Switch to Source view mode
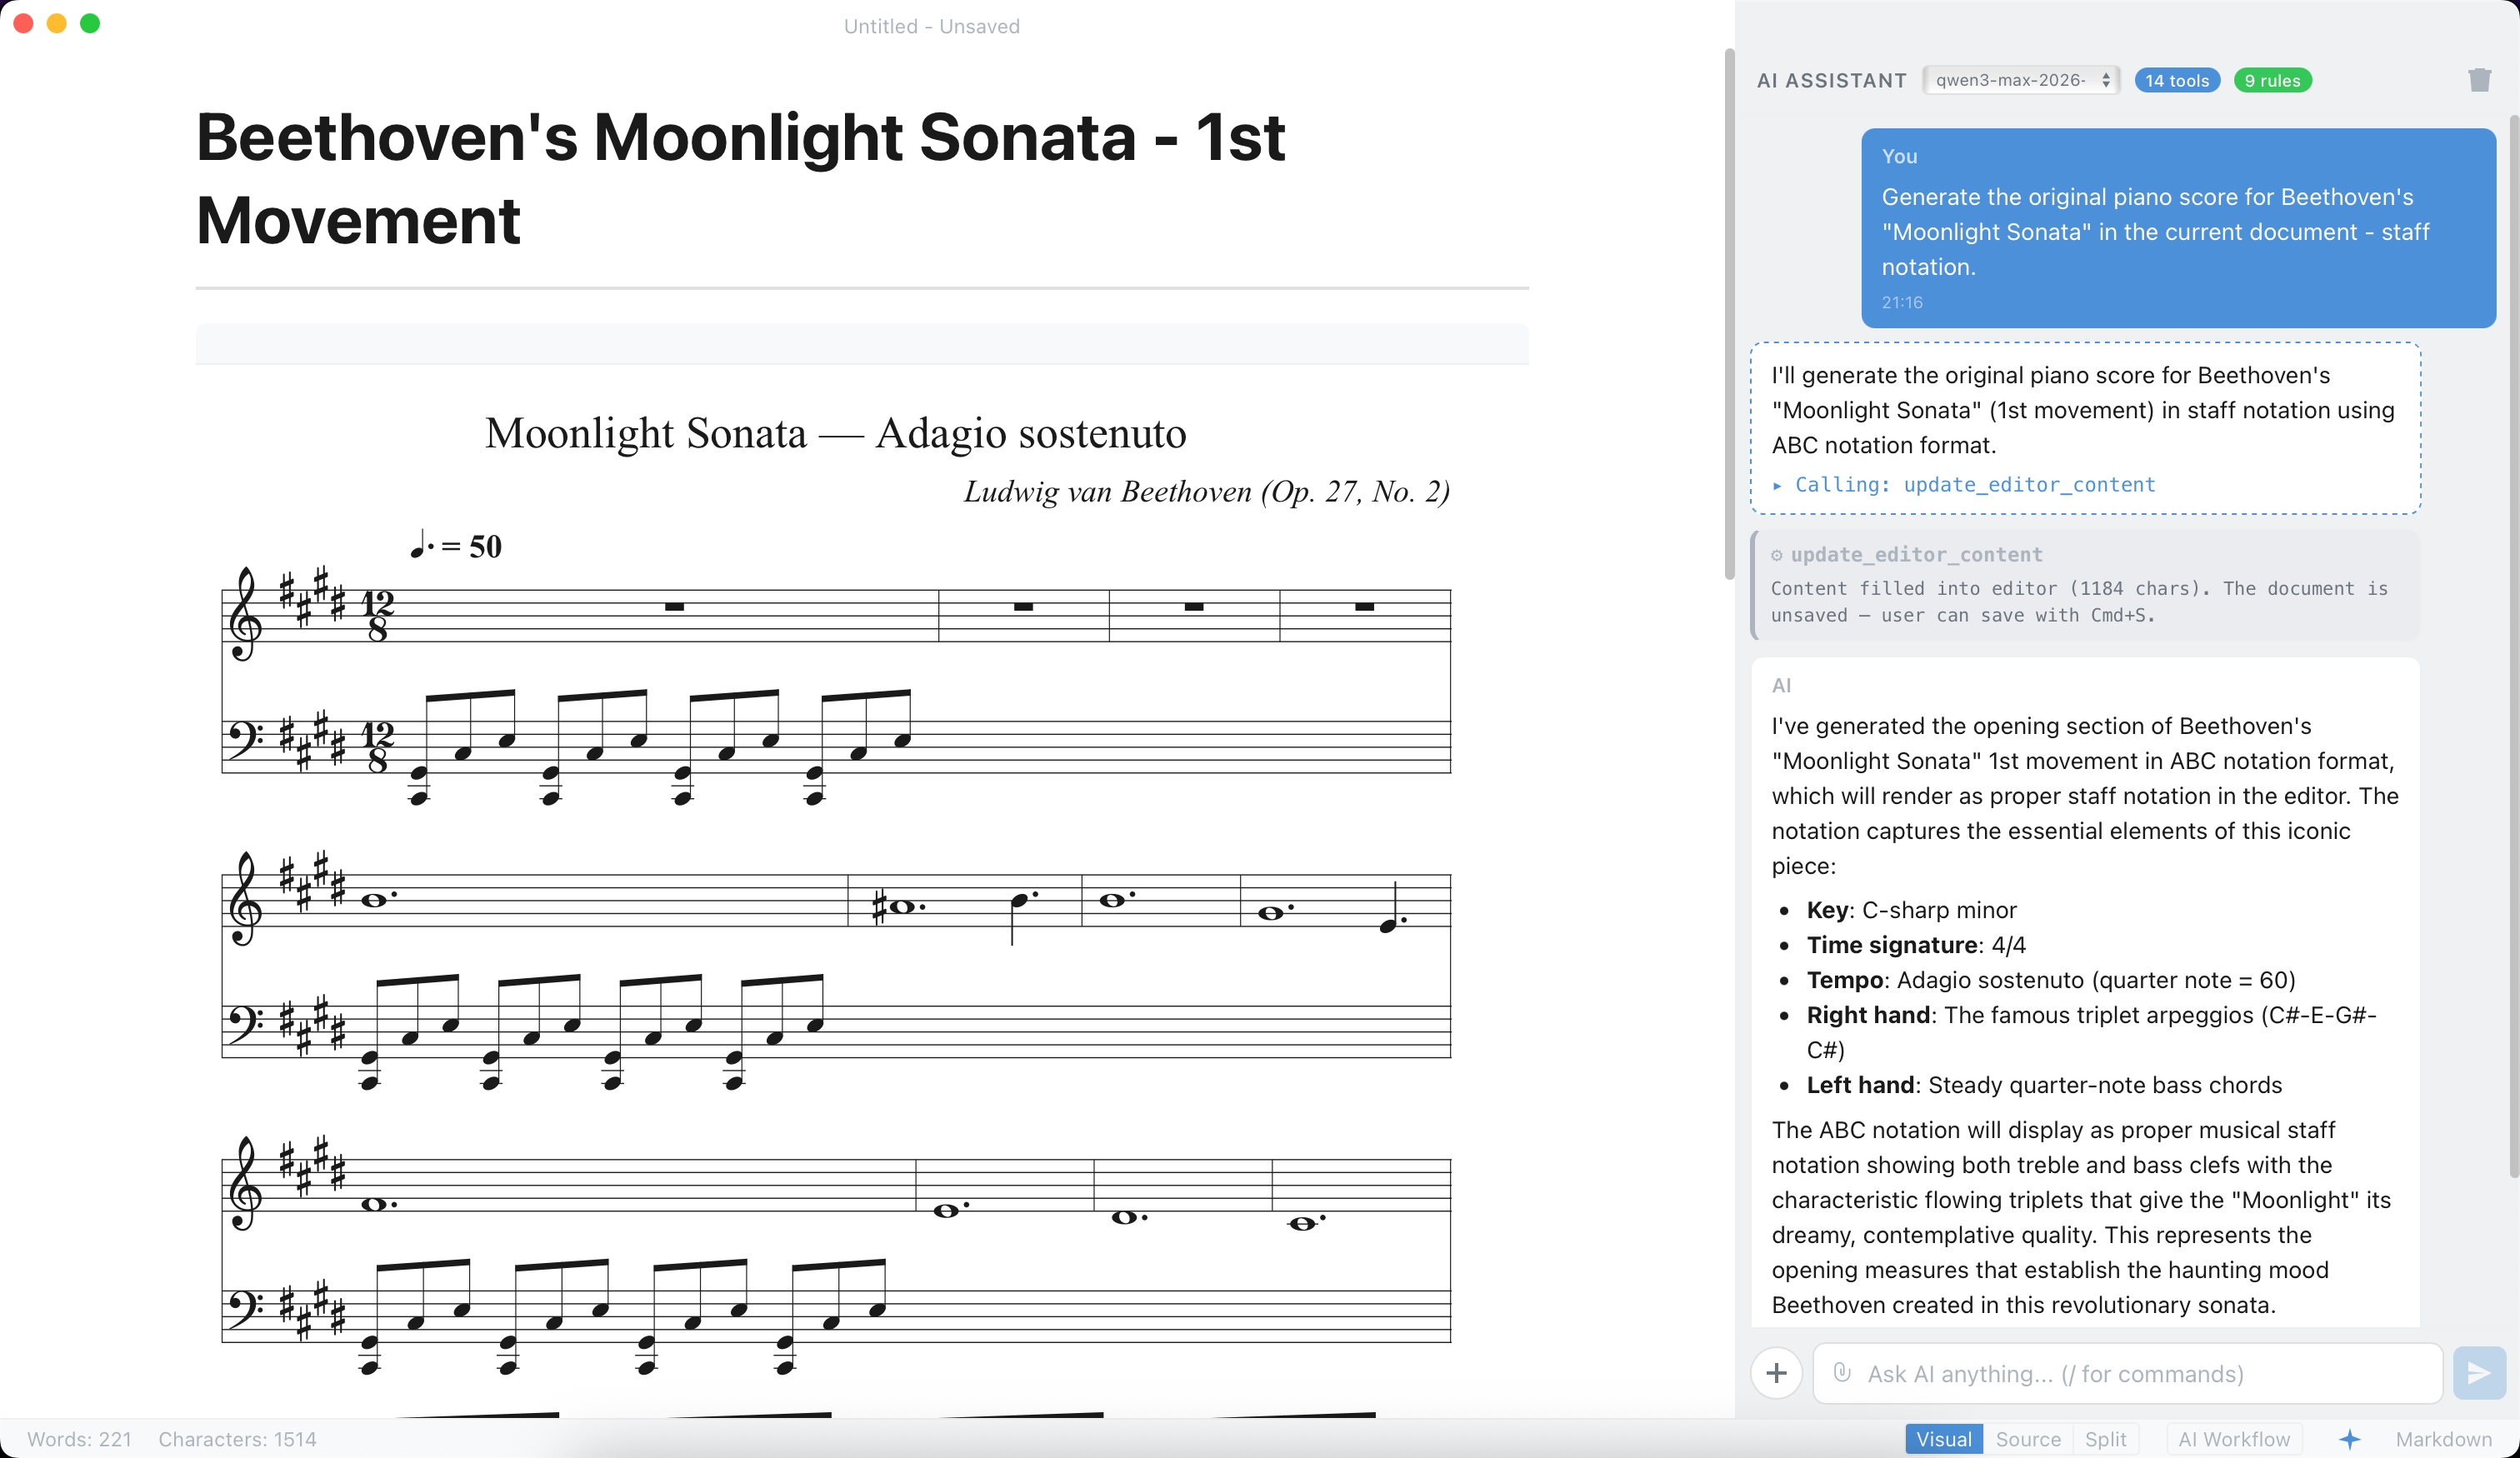 [x=2027, y=1439]
